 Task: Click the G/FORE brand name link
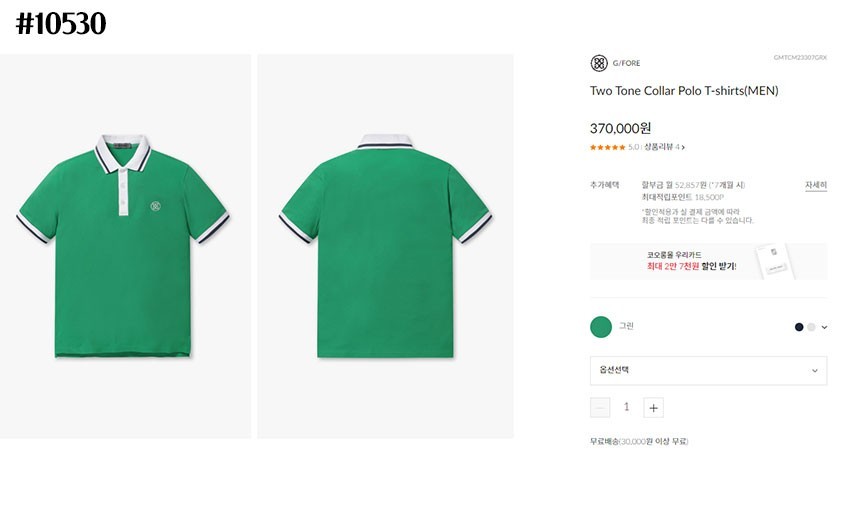pyautogui.click(x=625, y=64)
